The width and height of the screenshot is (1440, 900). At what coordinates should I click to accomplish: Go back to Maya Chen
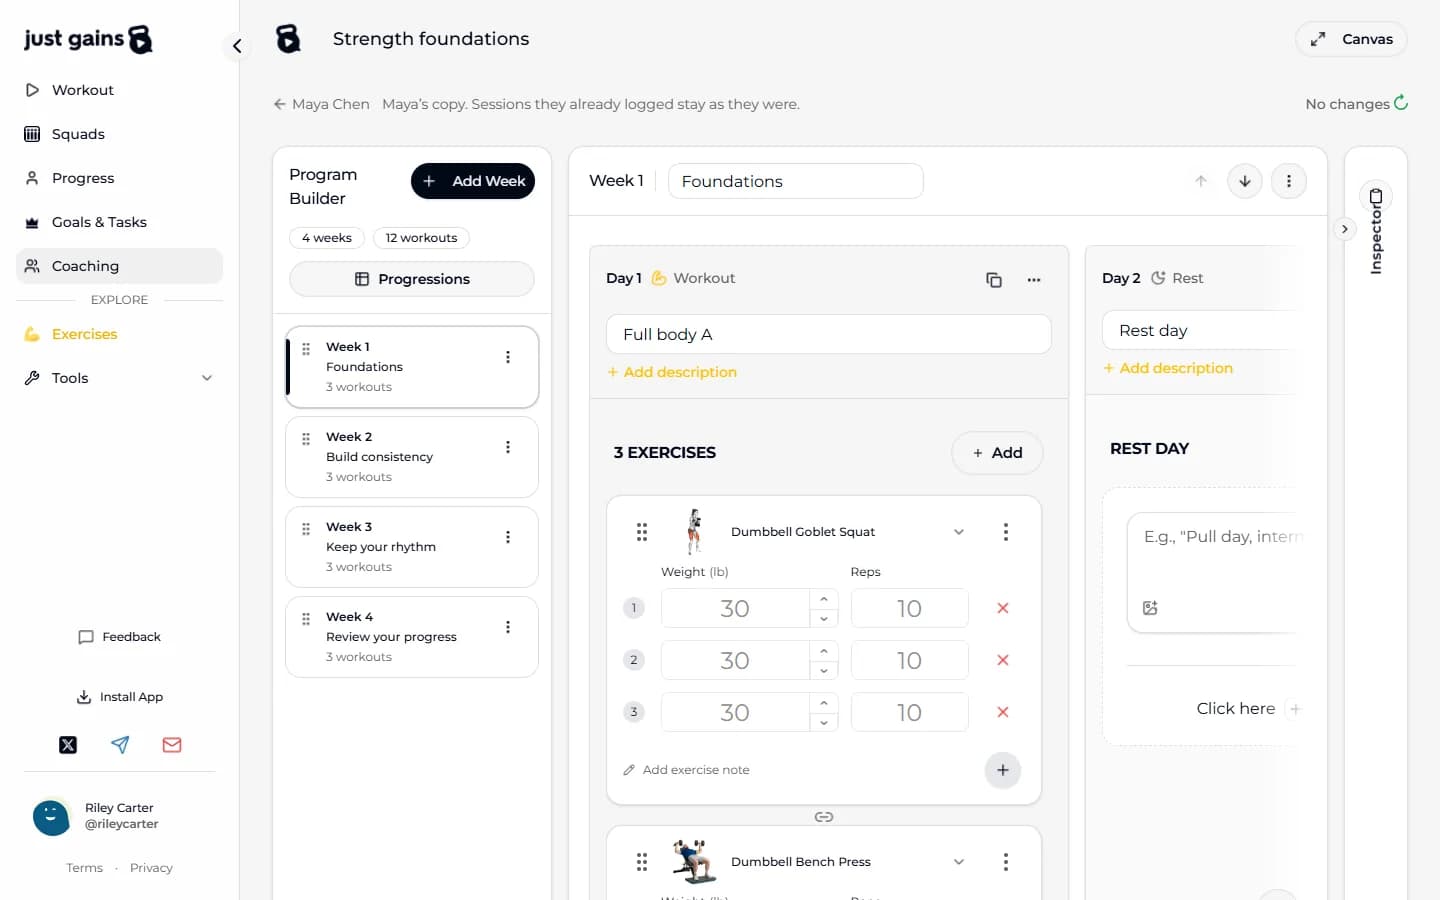321,104
